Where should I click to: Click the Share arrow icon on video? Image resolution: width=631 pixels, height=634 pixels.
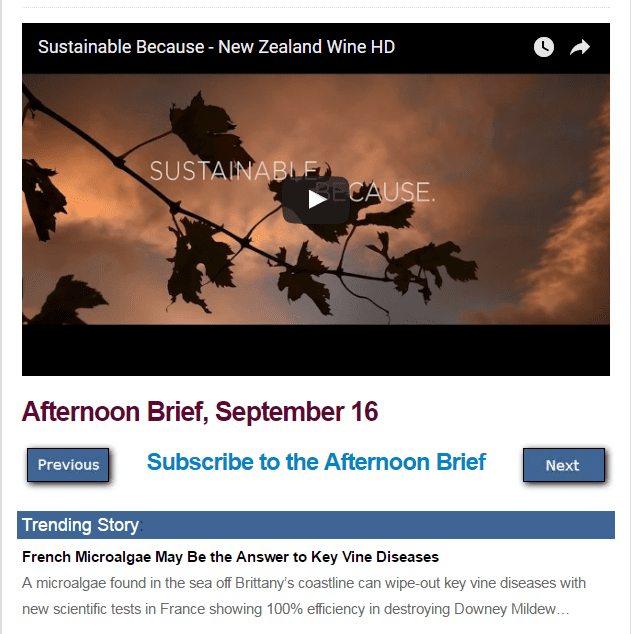tap(580, 47)
